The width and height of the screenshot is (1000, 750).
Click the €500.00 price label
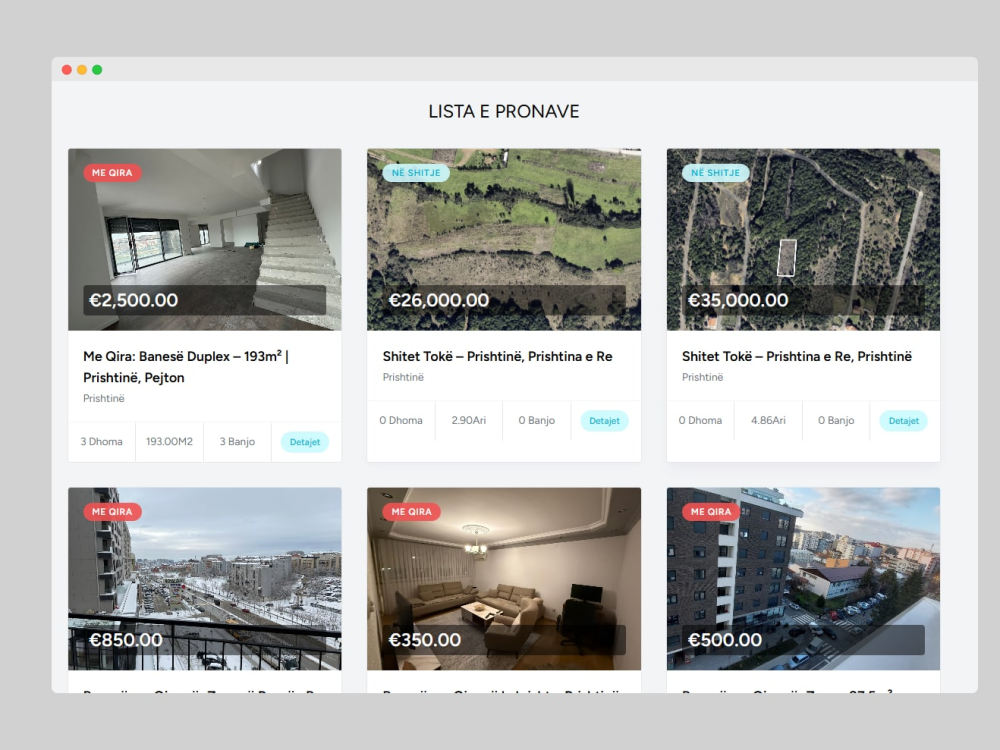[x=724, y=640]
